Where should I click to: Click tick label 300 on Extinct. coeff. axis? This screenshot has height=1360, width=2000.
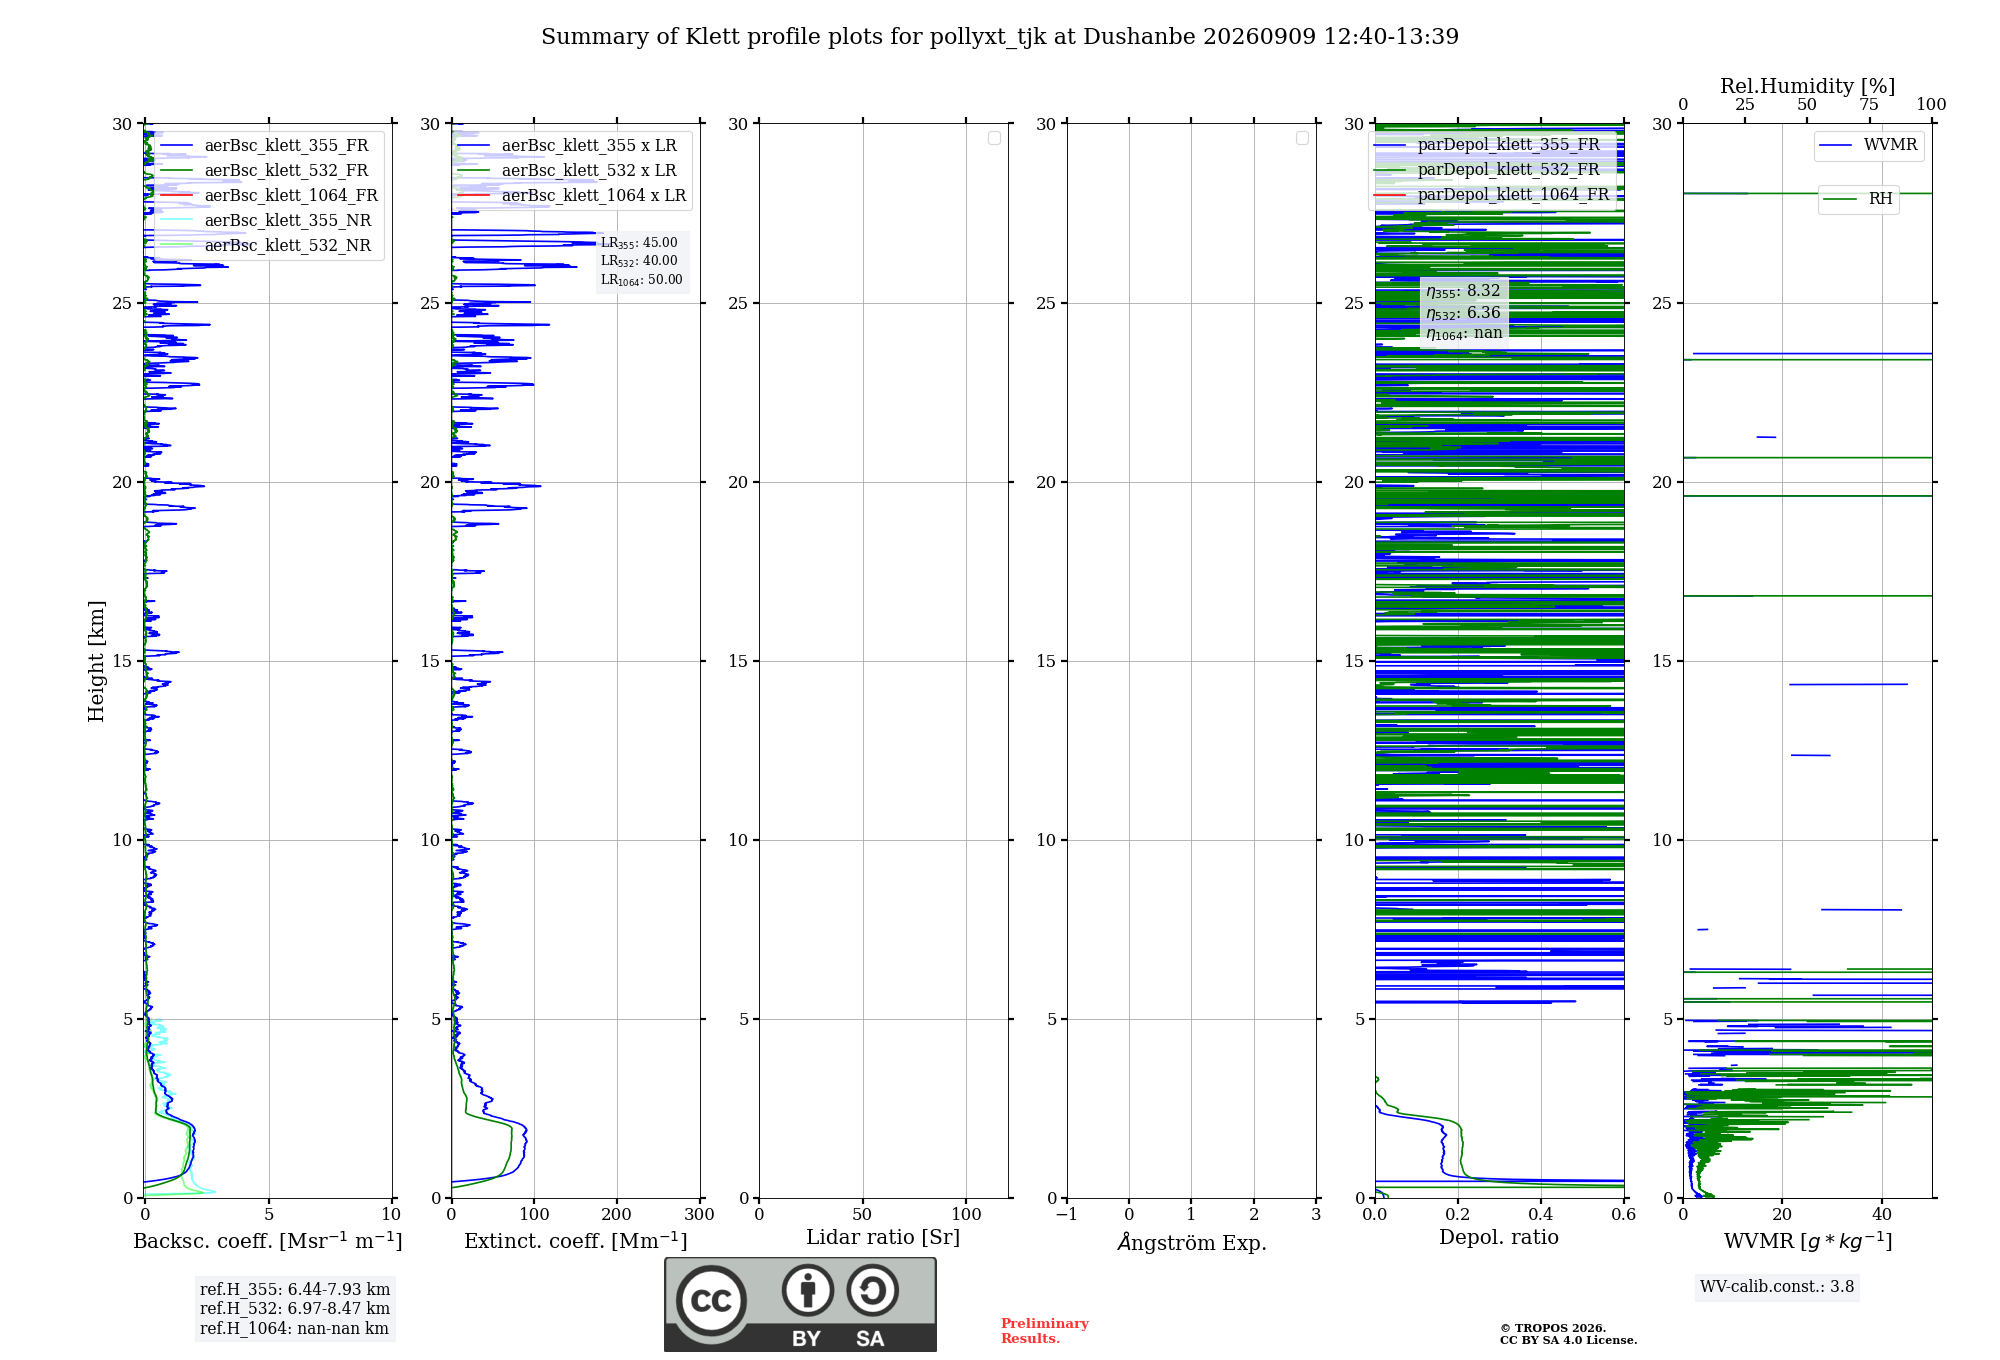pos(700,1215)
